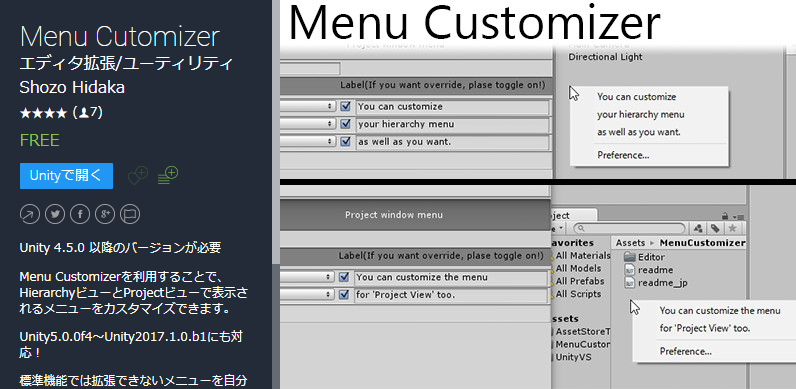The image size is (796, 389).
Task: Open dropdown left of 'your hierarchy menu'
Action: [x=308, y=124]
